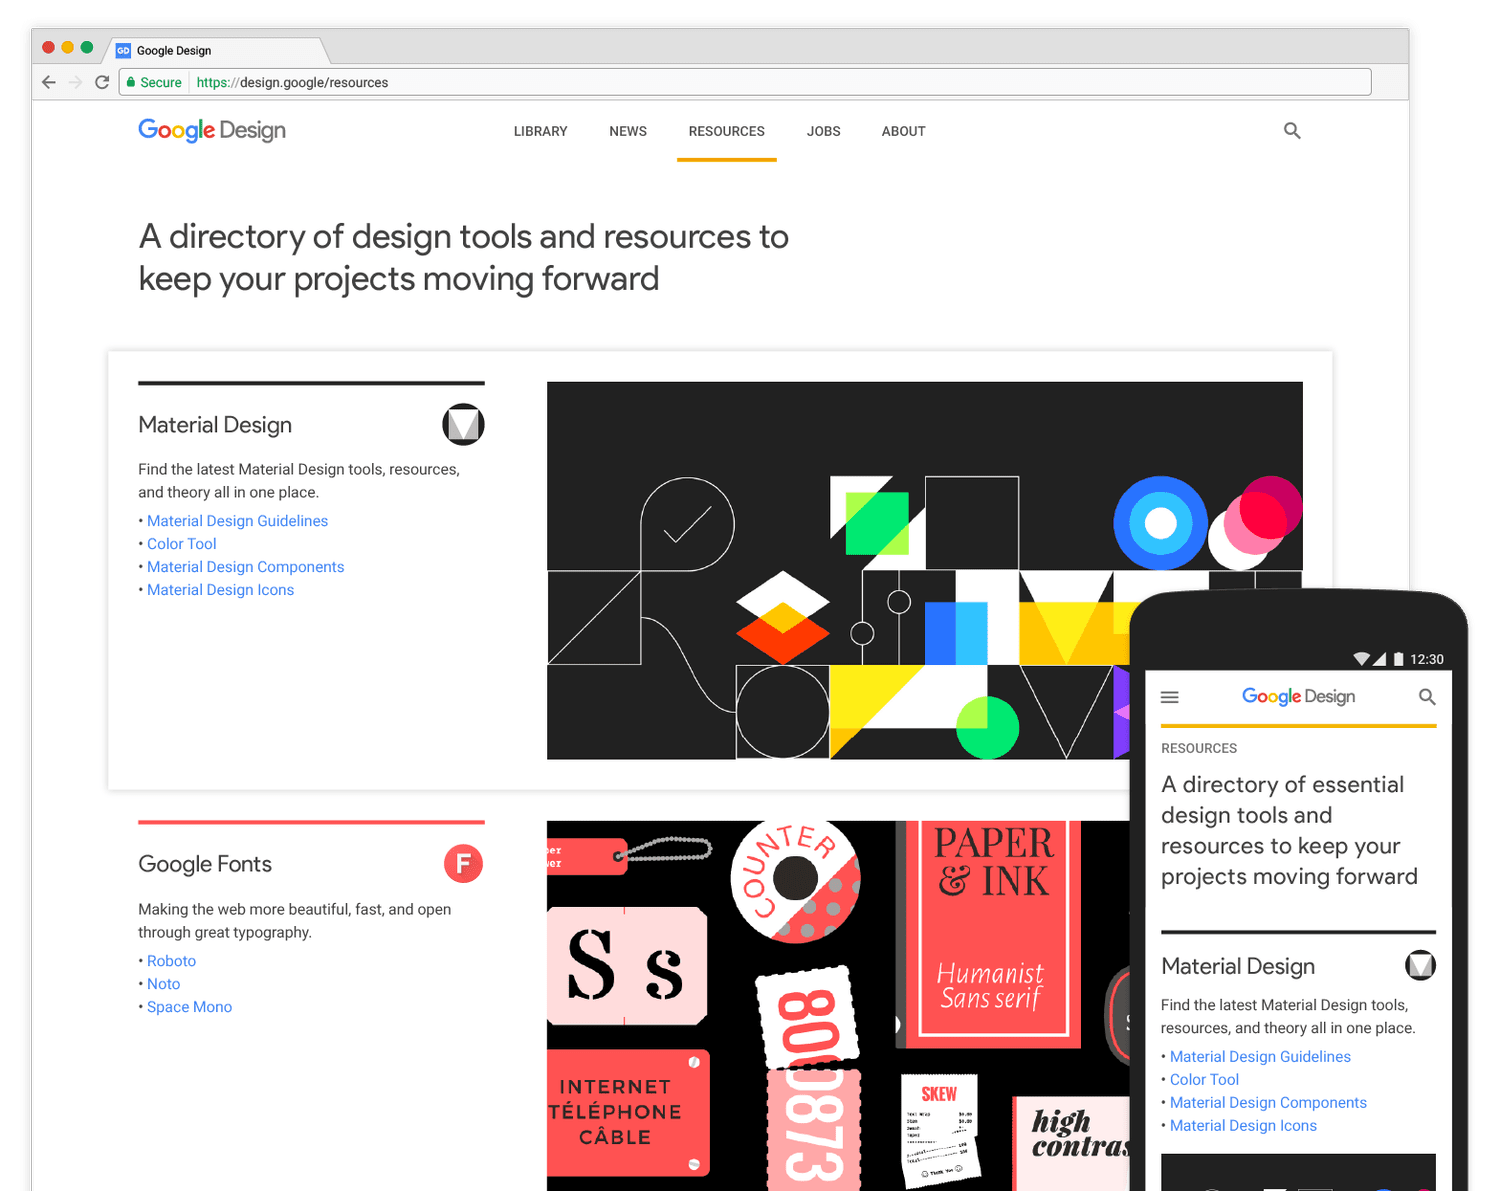Tap the Material Design heading on phone
The image size is (1500, 1191).
tap(1238, 966)
